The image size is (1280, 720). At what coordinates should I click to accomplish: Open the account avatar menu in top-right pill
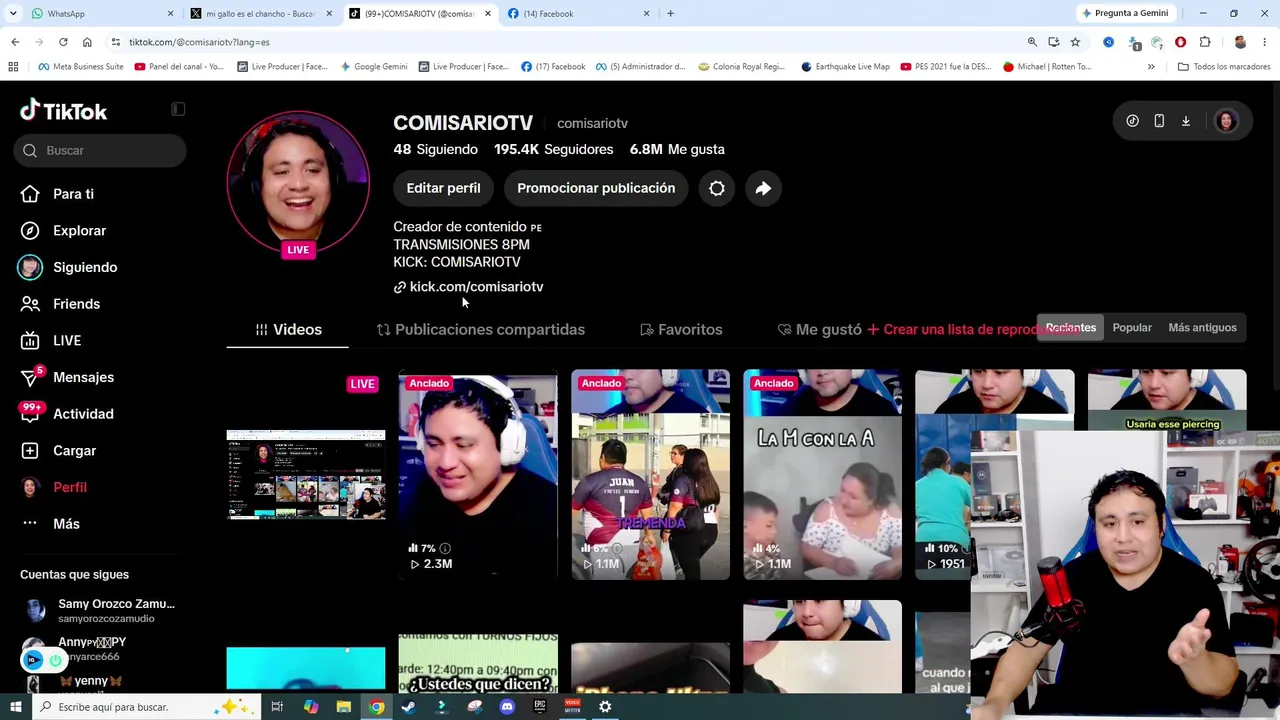coord(1226,121)
